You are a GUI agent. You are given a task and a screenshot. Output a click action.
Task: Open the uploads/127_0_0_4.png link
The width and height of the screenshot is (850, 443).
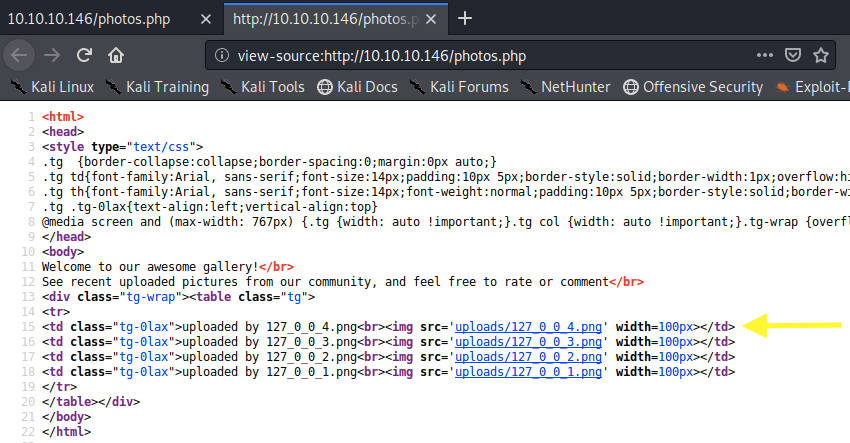529,326
